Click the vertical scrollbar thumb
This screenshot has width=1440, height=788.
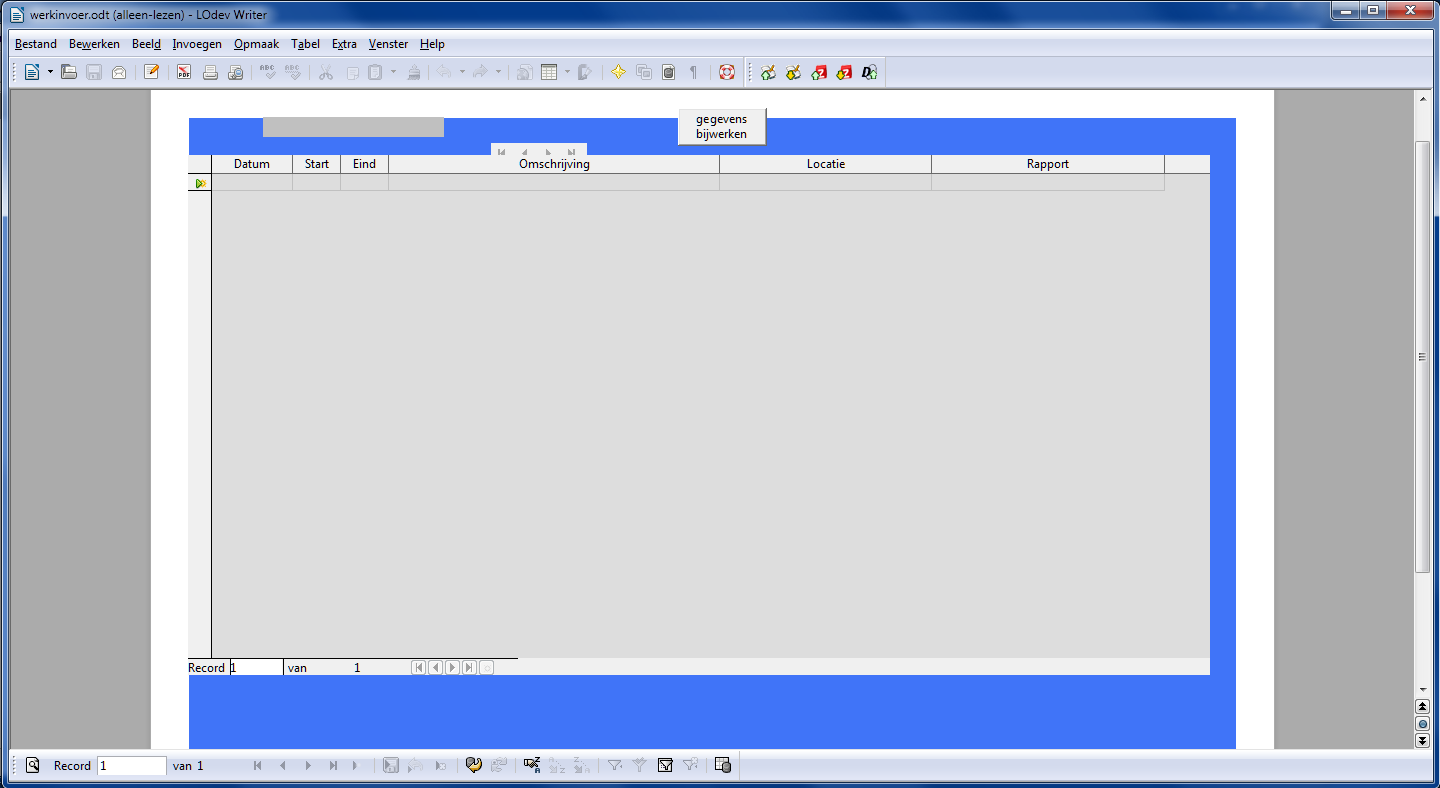tap(1422, 356)
